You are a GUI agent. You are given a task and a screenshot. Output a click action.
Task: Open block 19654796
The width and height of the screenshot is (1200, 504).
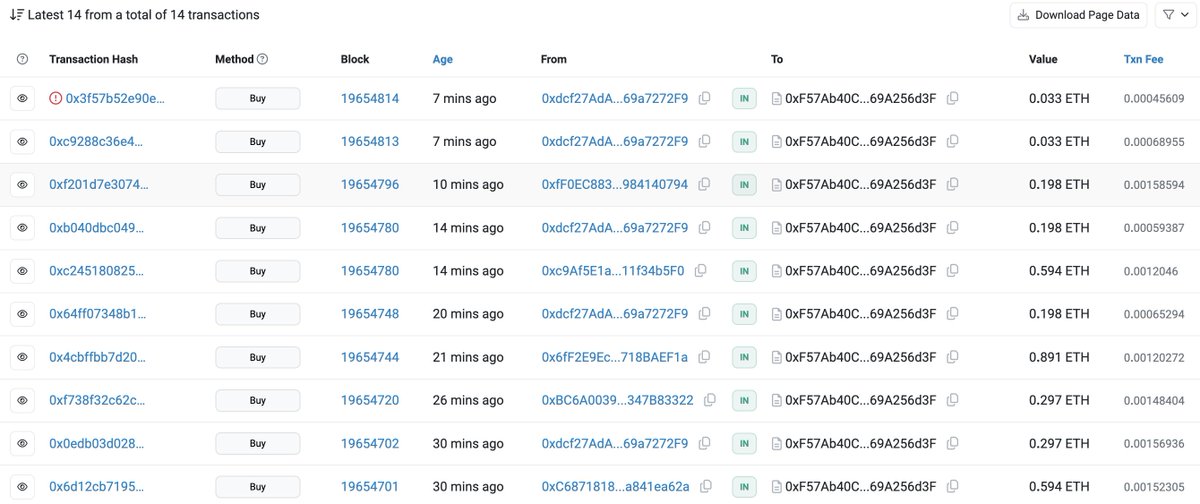click(x=370, y=185)
